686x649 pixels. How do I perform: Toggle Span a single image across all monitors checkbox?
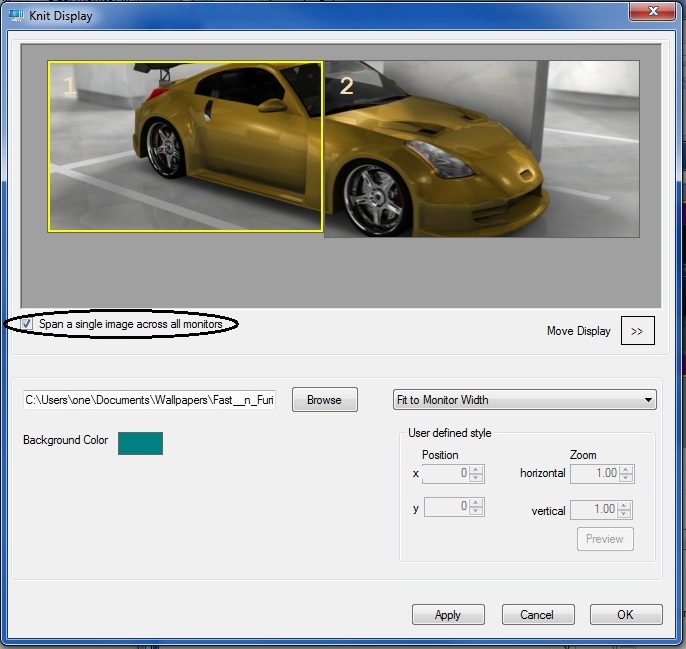tap(27, 324)
